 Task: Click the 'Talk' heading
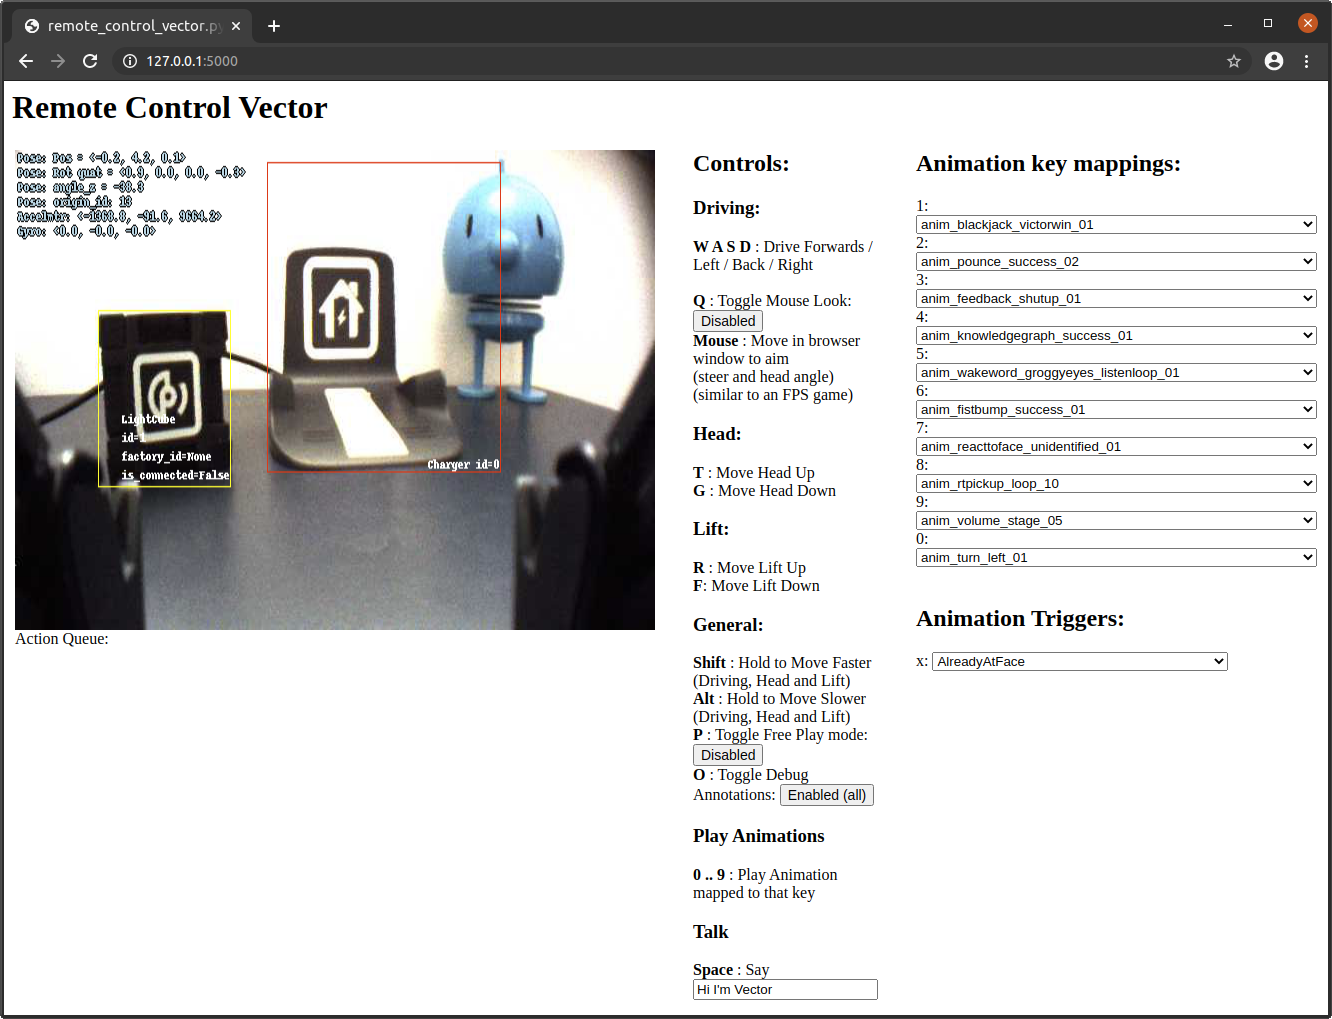(x=711, y=932)
